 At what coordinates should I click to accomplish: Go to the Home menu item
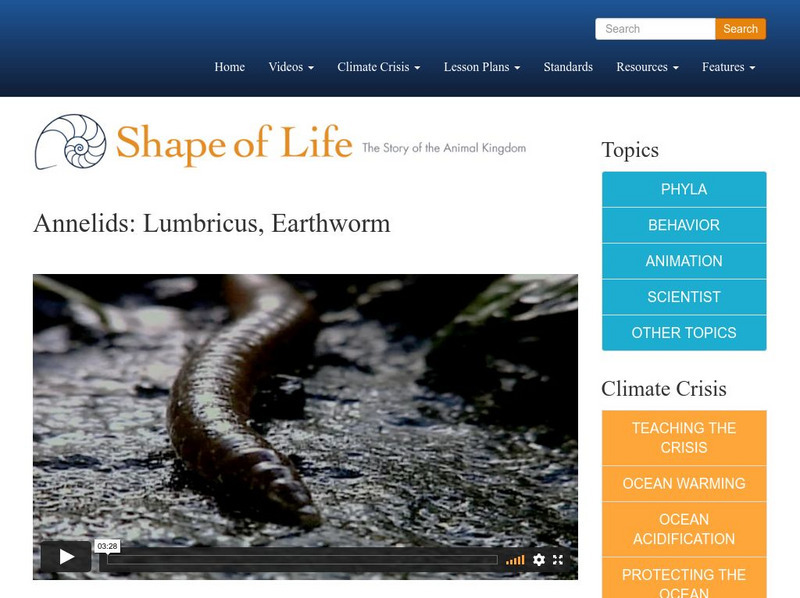tap(229, 67)
